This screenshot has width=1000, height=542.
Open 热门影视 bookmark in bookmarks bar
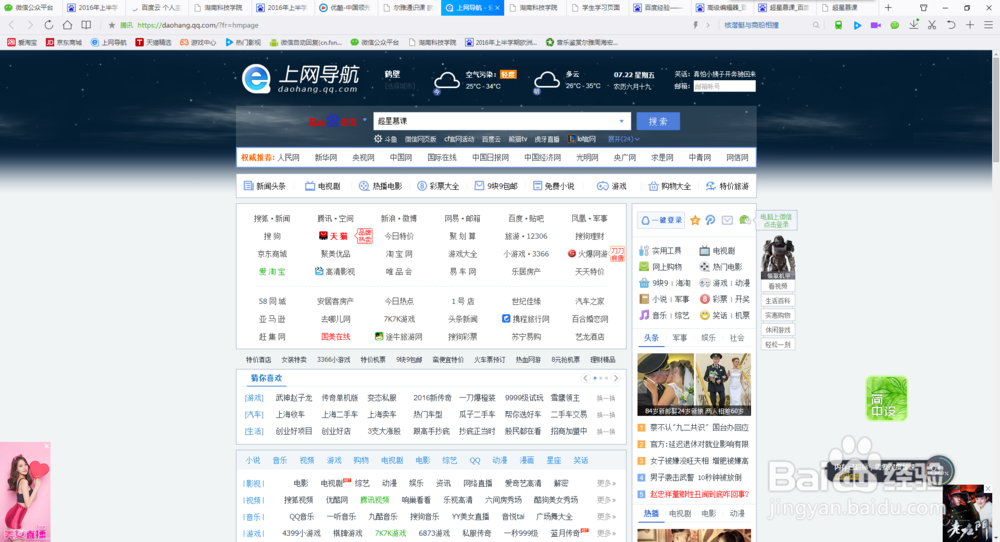click(243, 43)
